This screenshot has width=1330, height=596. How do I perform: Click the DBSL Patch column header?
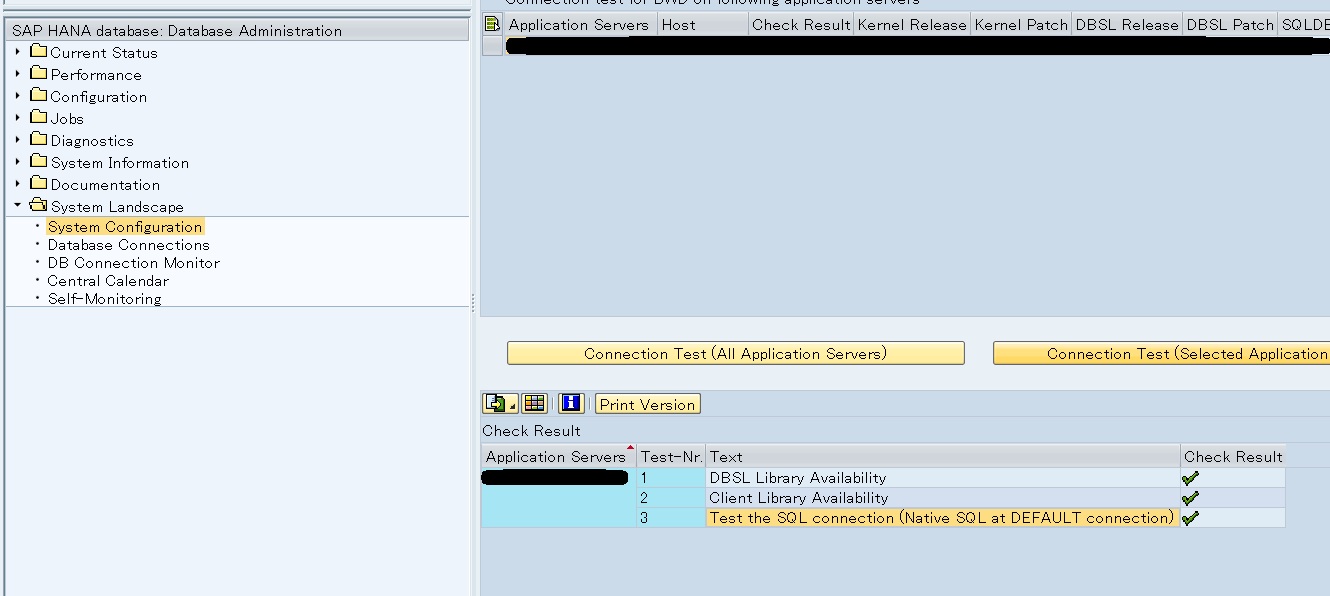click(1230, 25)
